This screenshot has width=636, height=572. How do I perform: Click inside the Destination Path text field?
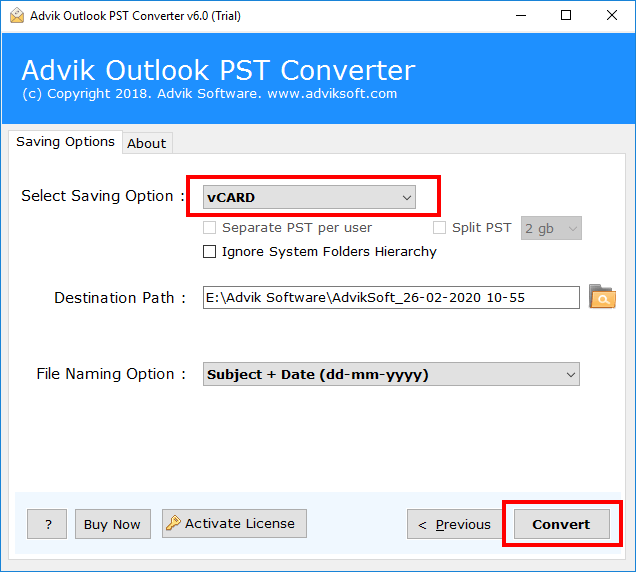pyautogui.click(x=390, y=298)
